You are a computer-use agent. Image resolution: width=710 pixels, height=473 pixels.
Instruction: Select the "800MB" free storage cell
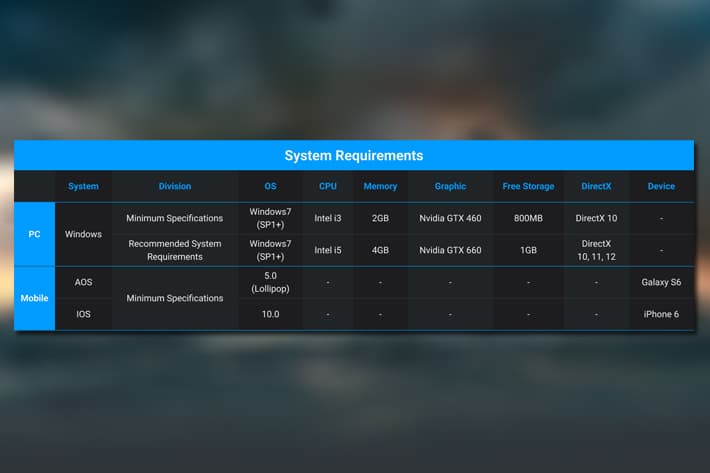pyautogui.click(x=528, y=218)
